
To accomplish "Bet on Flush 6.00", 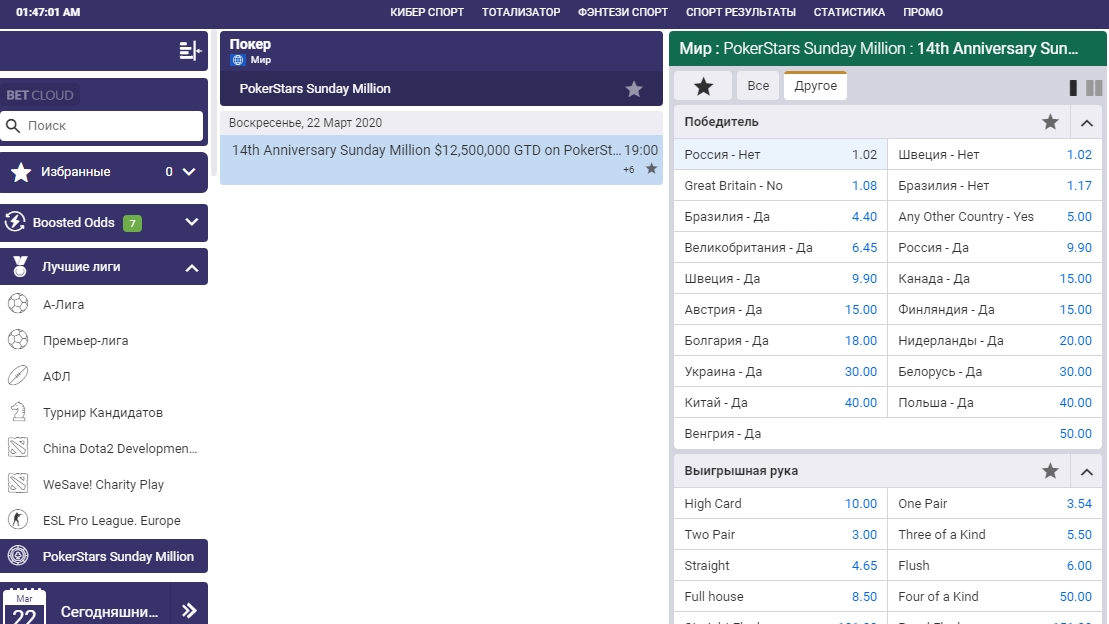I will pos(994,566).
